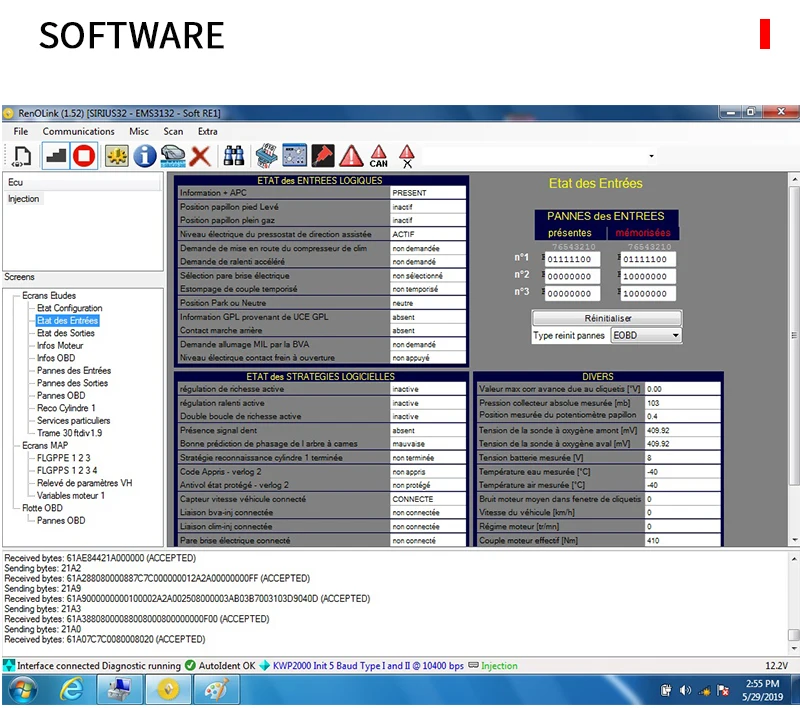Click the AutoIdent OK green check icon
800x708 pixels.
tap(190, 666)
